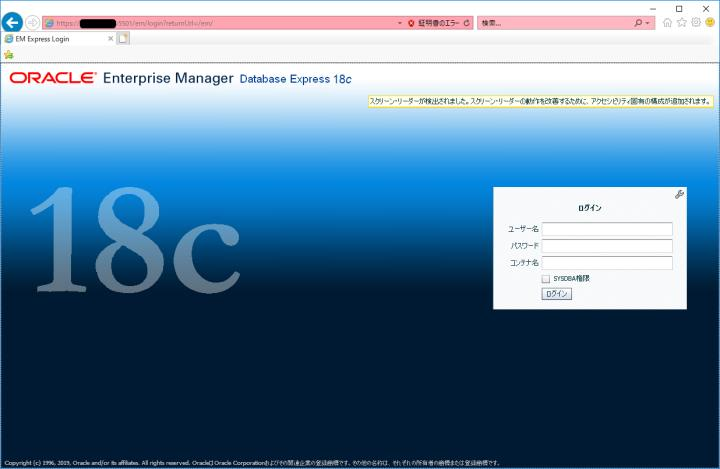Click the browser address URL field
This screenshot has width=720, height=469.
pyautogui.click(x=220, y=23)
